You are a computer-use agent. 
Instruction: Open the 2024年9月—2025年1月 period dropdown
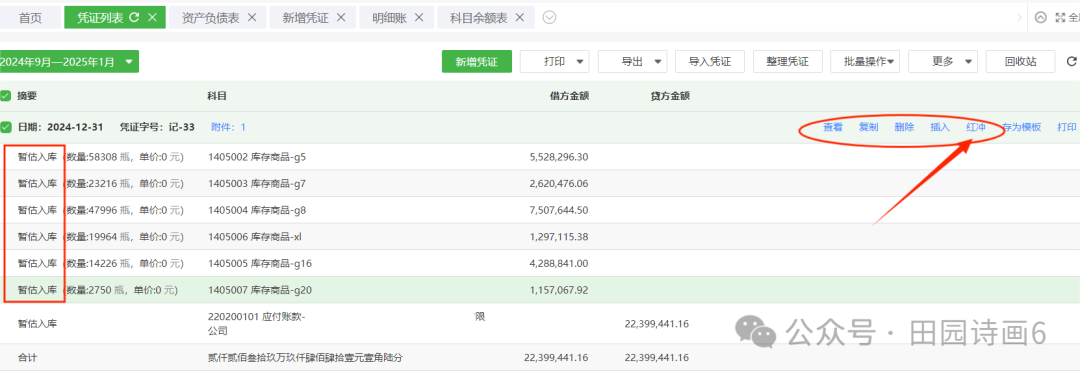[x=69, y=61]
